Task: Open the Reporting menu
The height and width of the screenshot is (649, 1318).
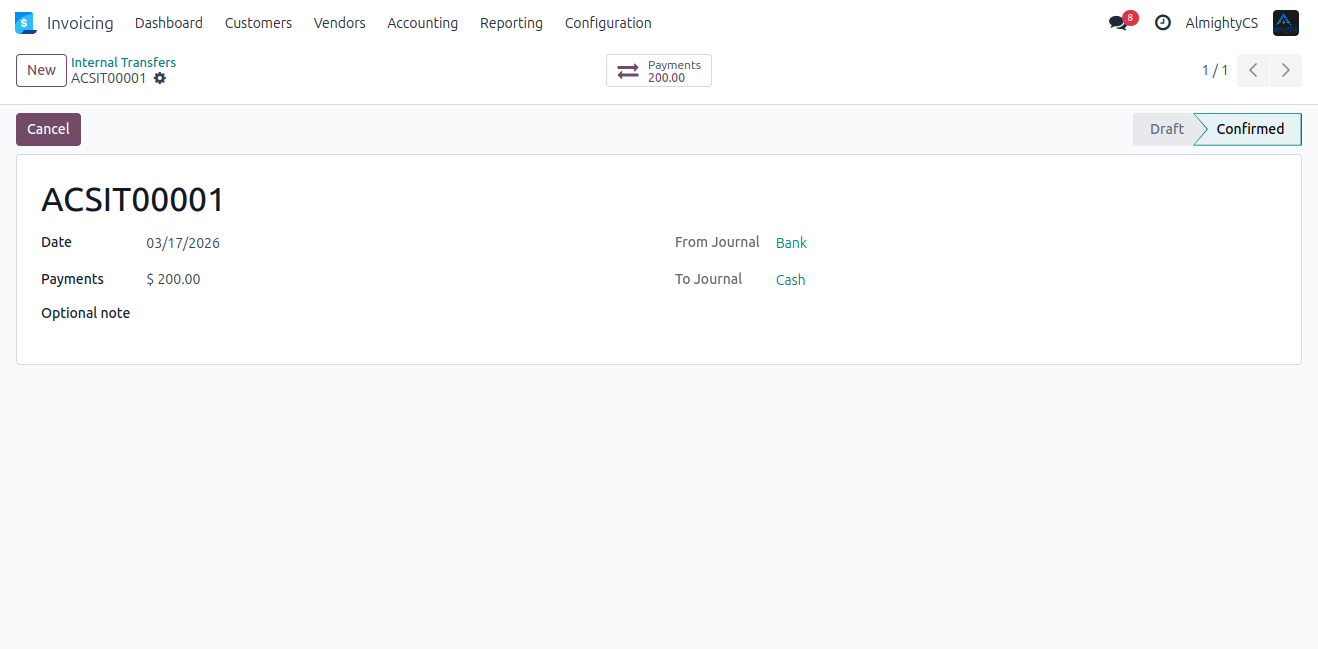Action: point(511,23)
